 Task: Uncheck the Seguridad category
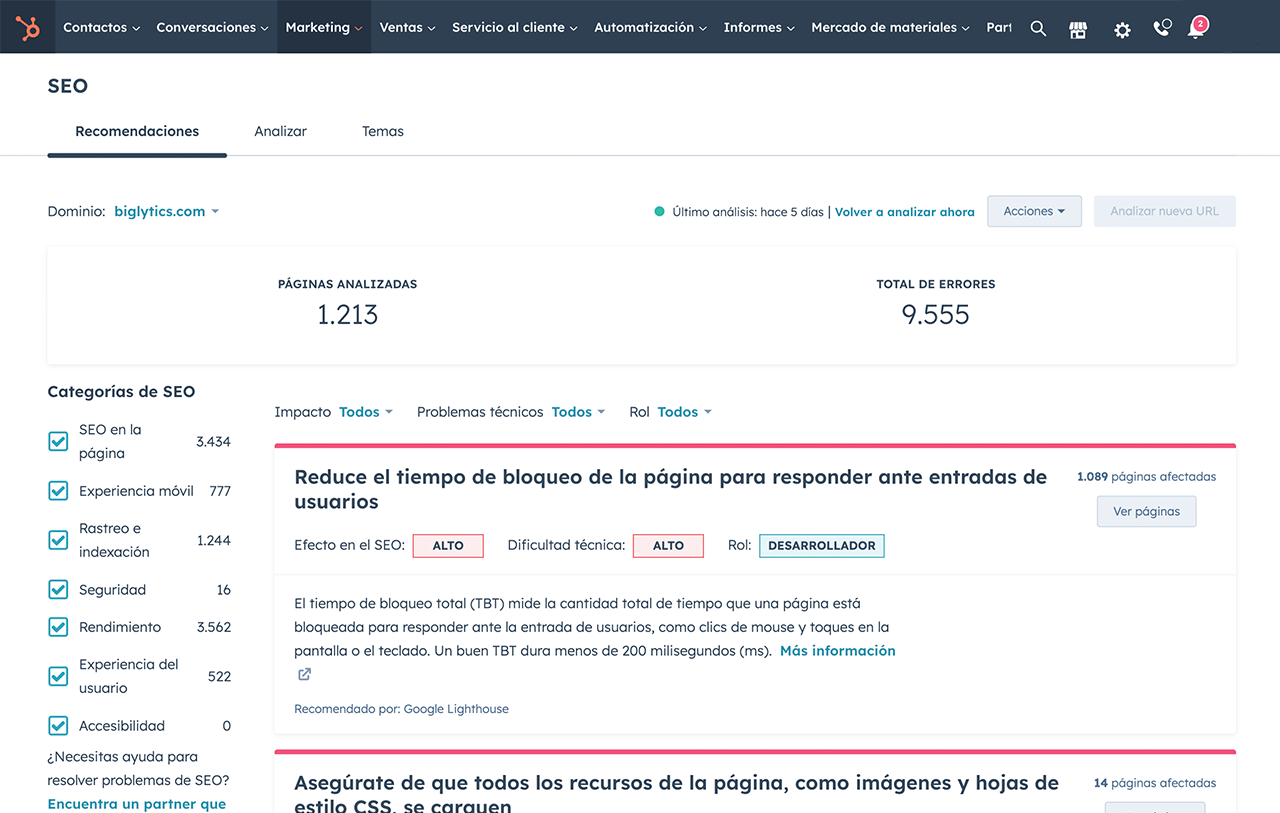click(58, 590)
